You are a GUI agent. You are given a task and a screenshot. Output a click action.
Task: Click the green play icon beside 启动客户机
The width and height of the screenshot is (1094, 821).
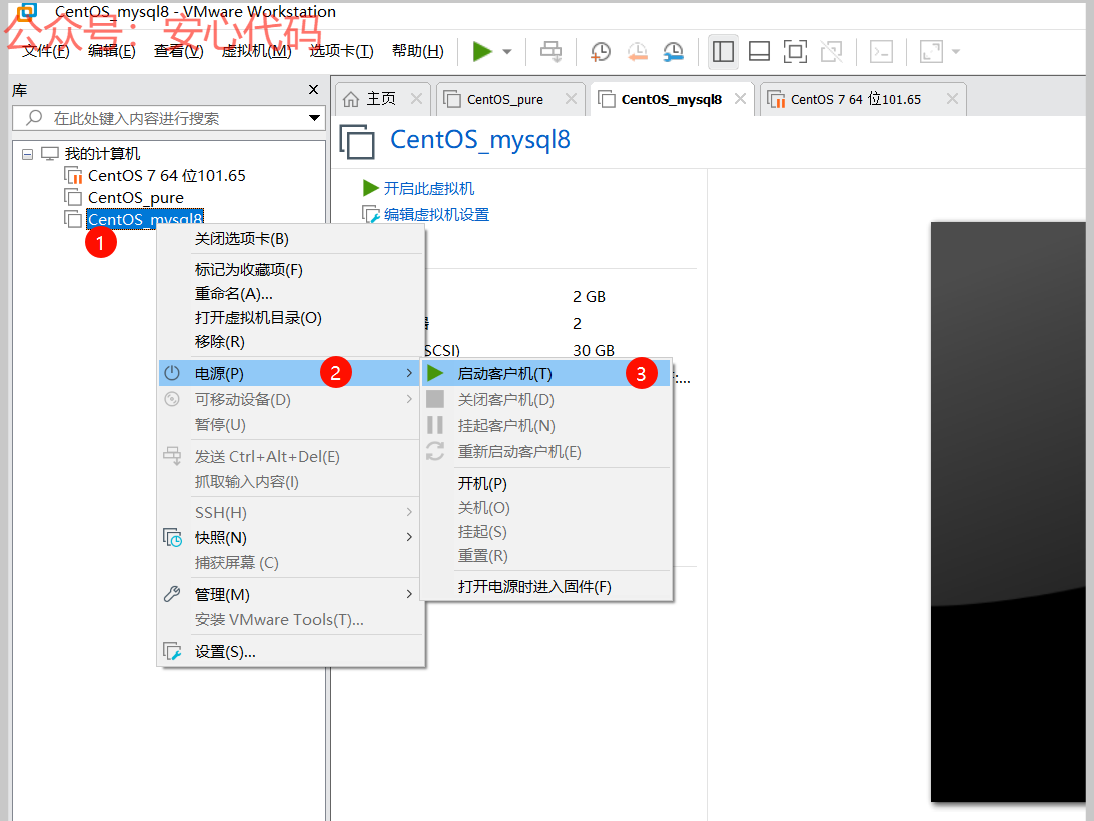[435, 373]
